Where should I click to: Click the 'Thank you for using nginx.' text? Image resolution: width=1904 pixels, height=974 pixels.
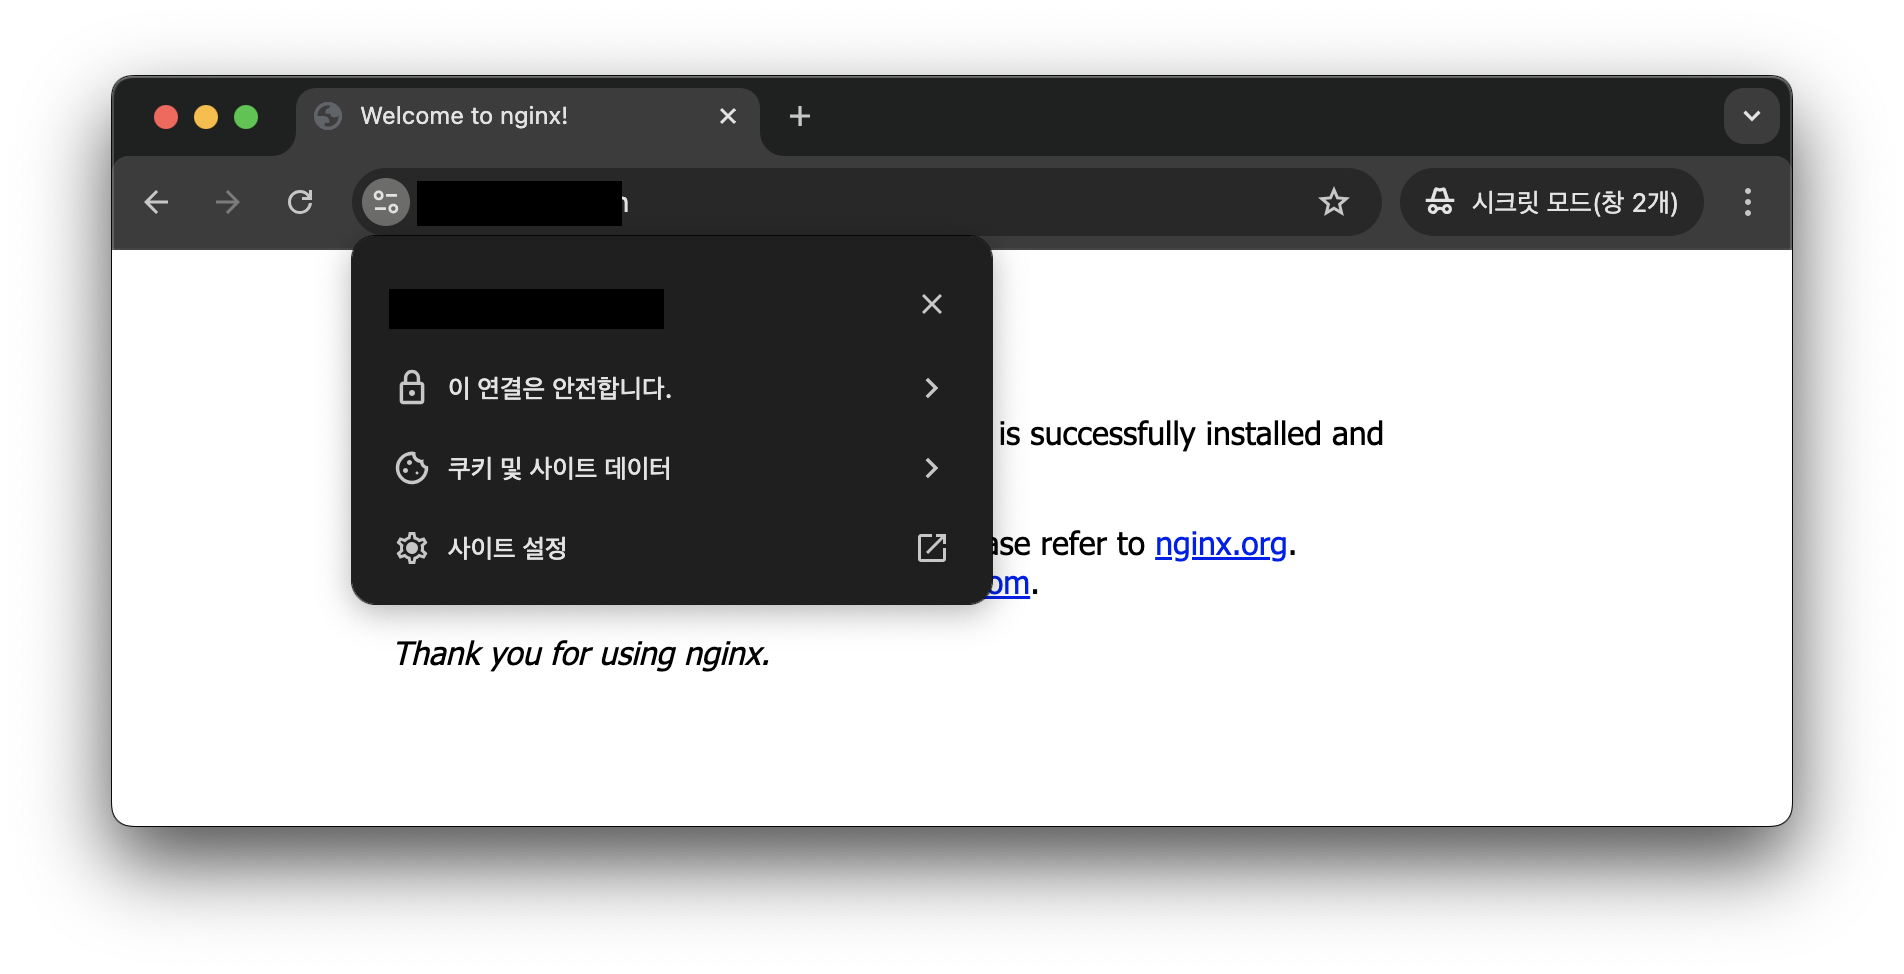point(582,654)
